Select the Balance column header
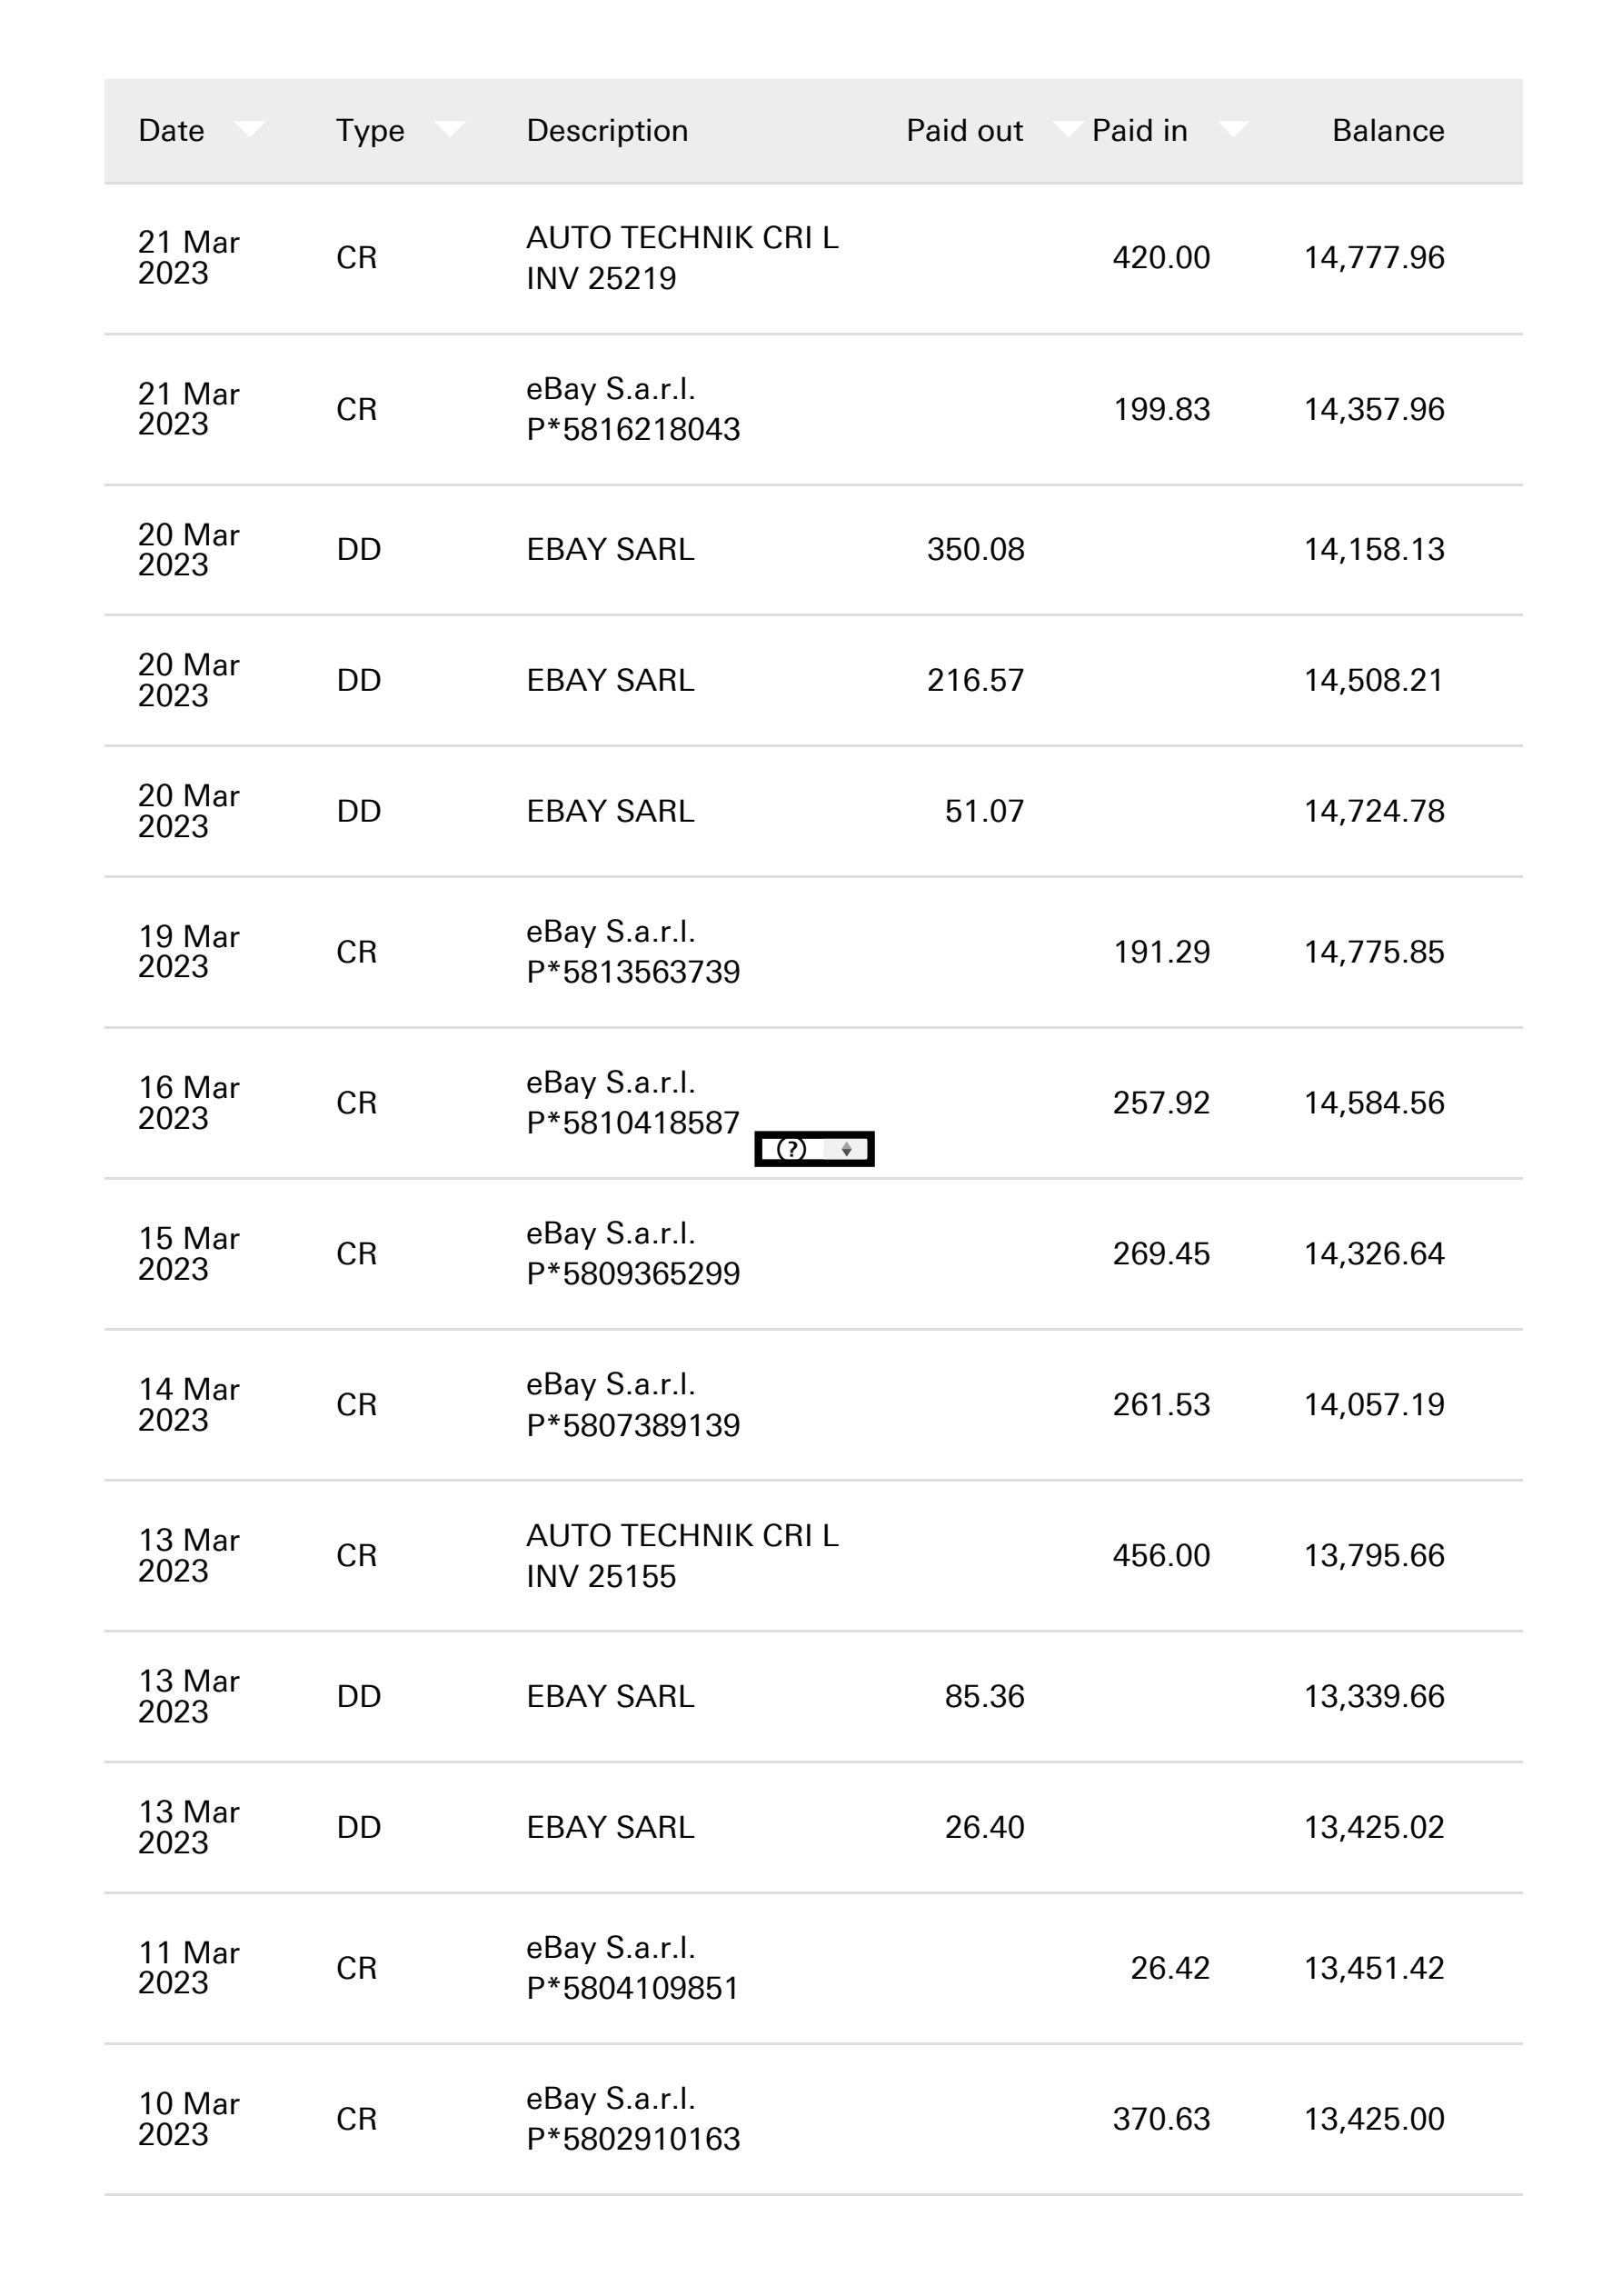 [x=1387, y=131]
